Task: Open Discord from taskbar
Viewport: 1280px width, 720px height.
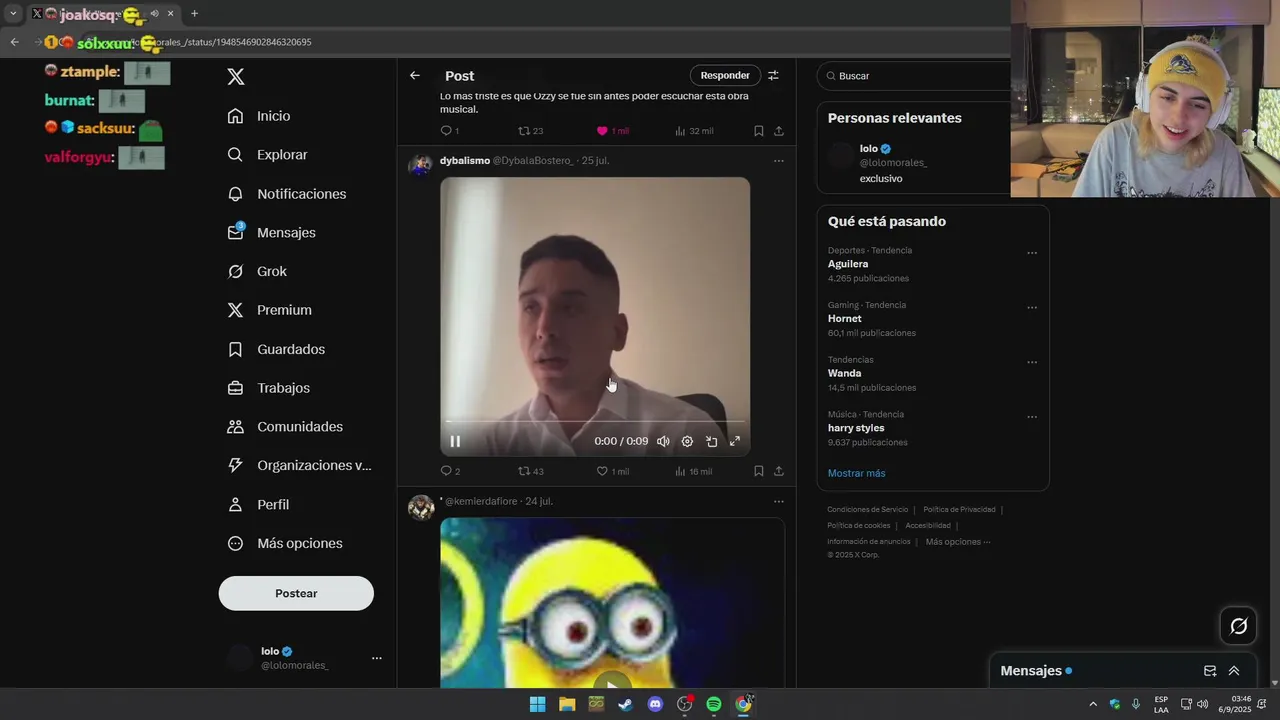Action: 655,704
